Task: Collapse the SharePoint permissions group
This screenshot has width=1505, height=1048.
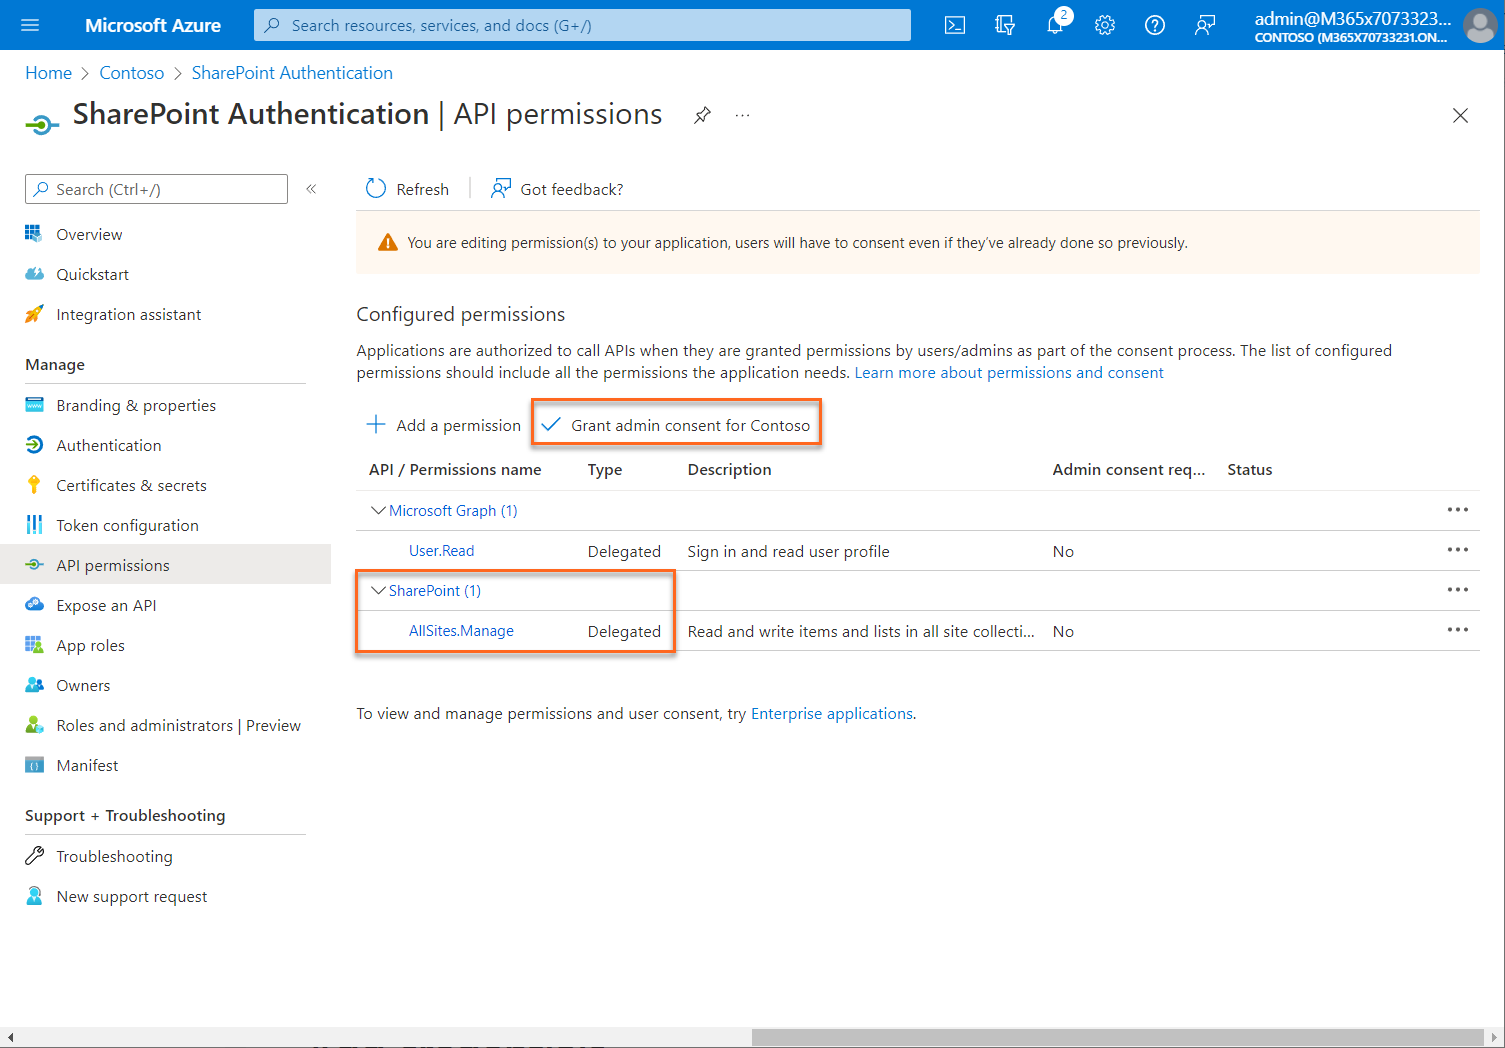Action: (x=378, y=590)
